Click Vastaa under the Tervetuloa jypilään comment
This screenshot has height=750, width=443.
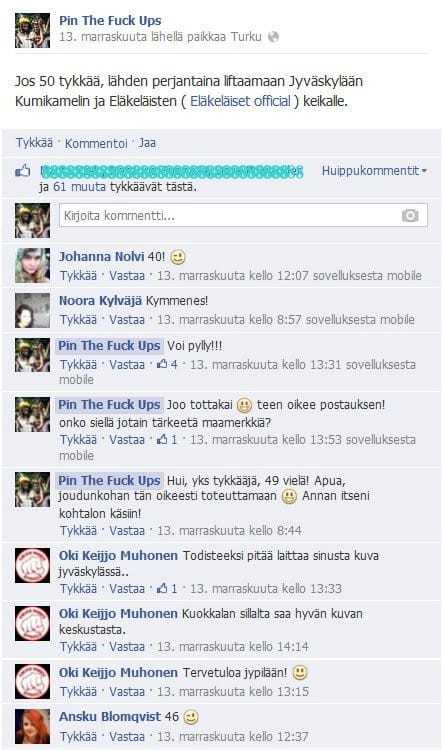tap(127, 692)
